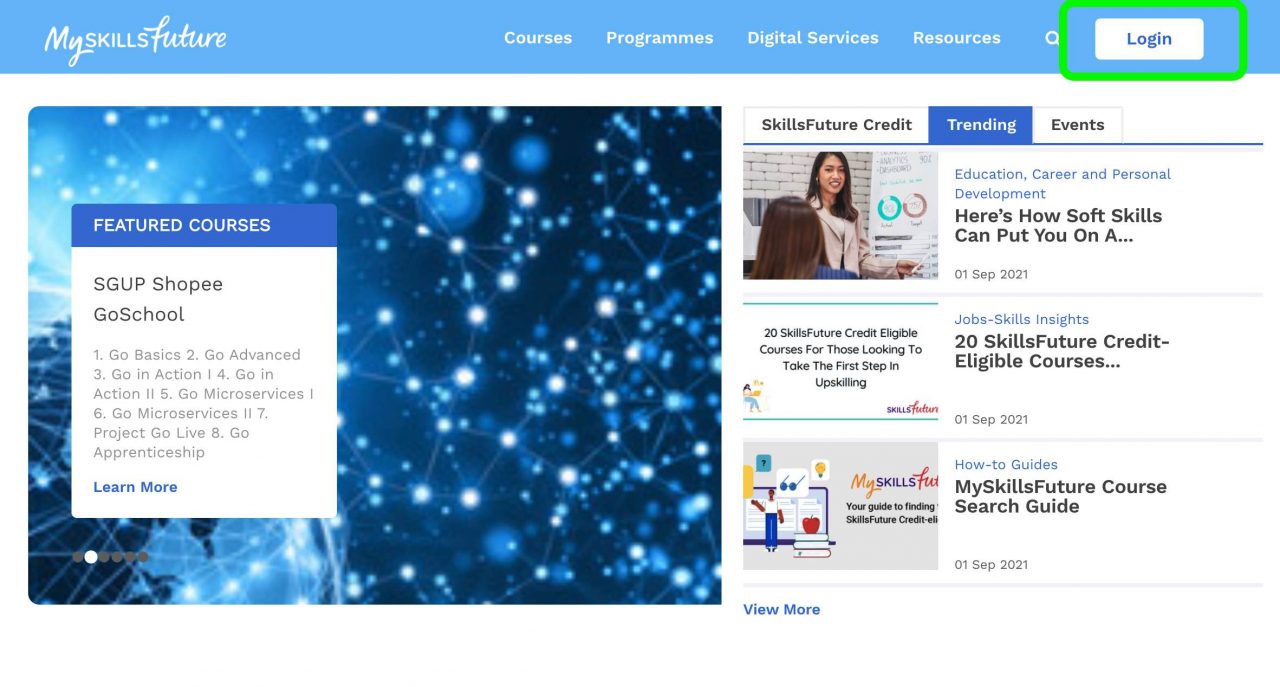Viewport: 1280px width, 687px height.
Task: Jump to the last carousel indicator dot
Action: [143, 557]
